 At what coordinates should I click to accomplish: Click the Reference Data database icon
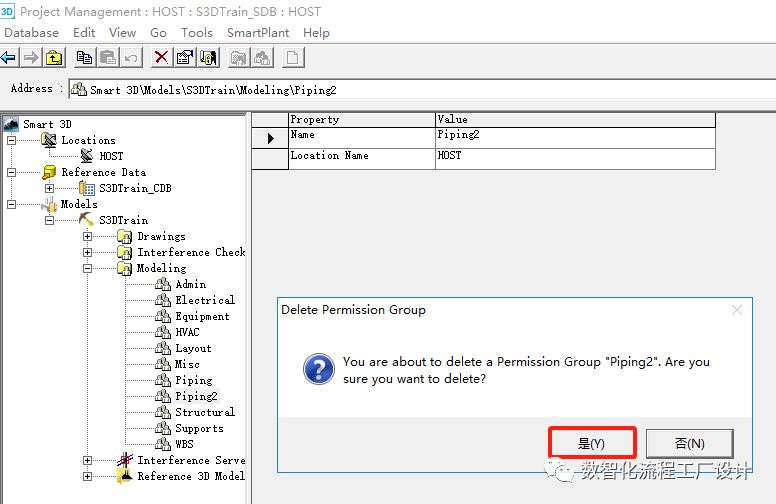(49, 172)
